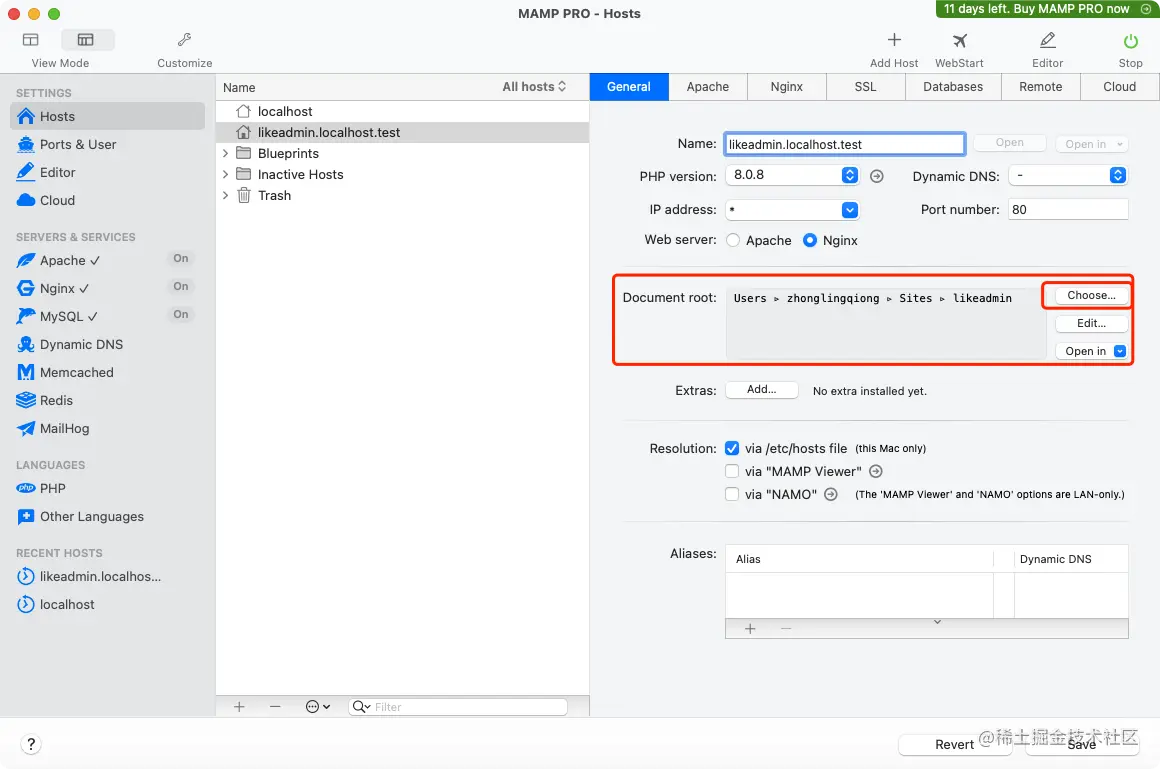Image resolution: width=1160 pixels, height=769 pixels.
Task: Switch to the Databases tab
Action: coord(953,87)
